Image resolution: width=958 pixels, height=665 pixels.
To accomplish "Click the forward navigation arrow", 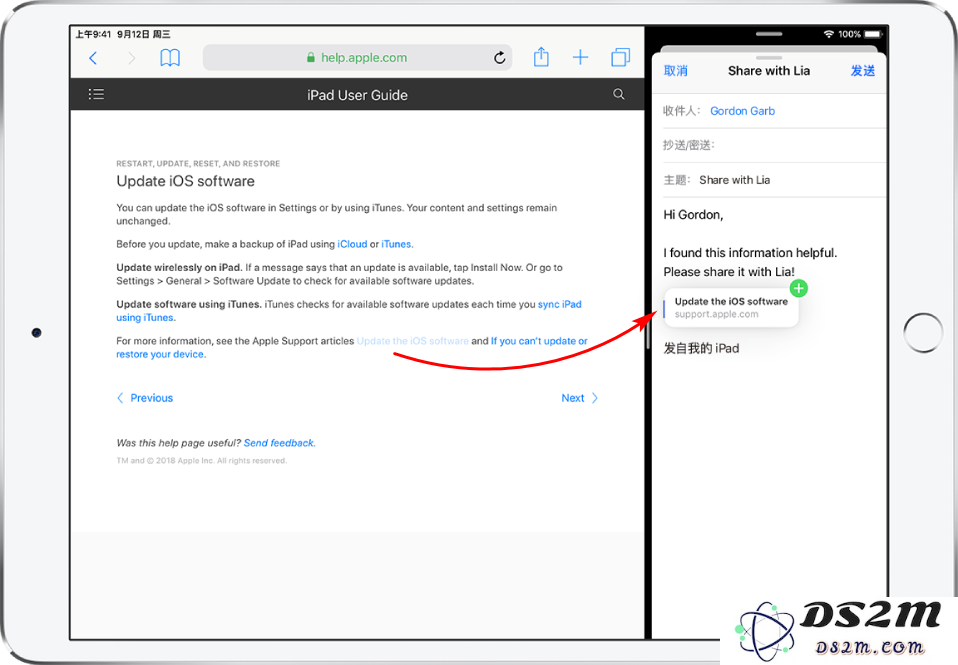I will tap(131, 58).
